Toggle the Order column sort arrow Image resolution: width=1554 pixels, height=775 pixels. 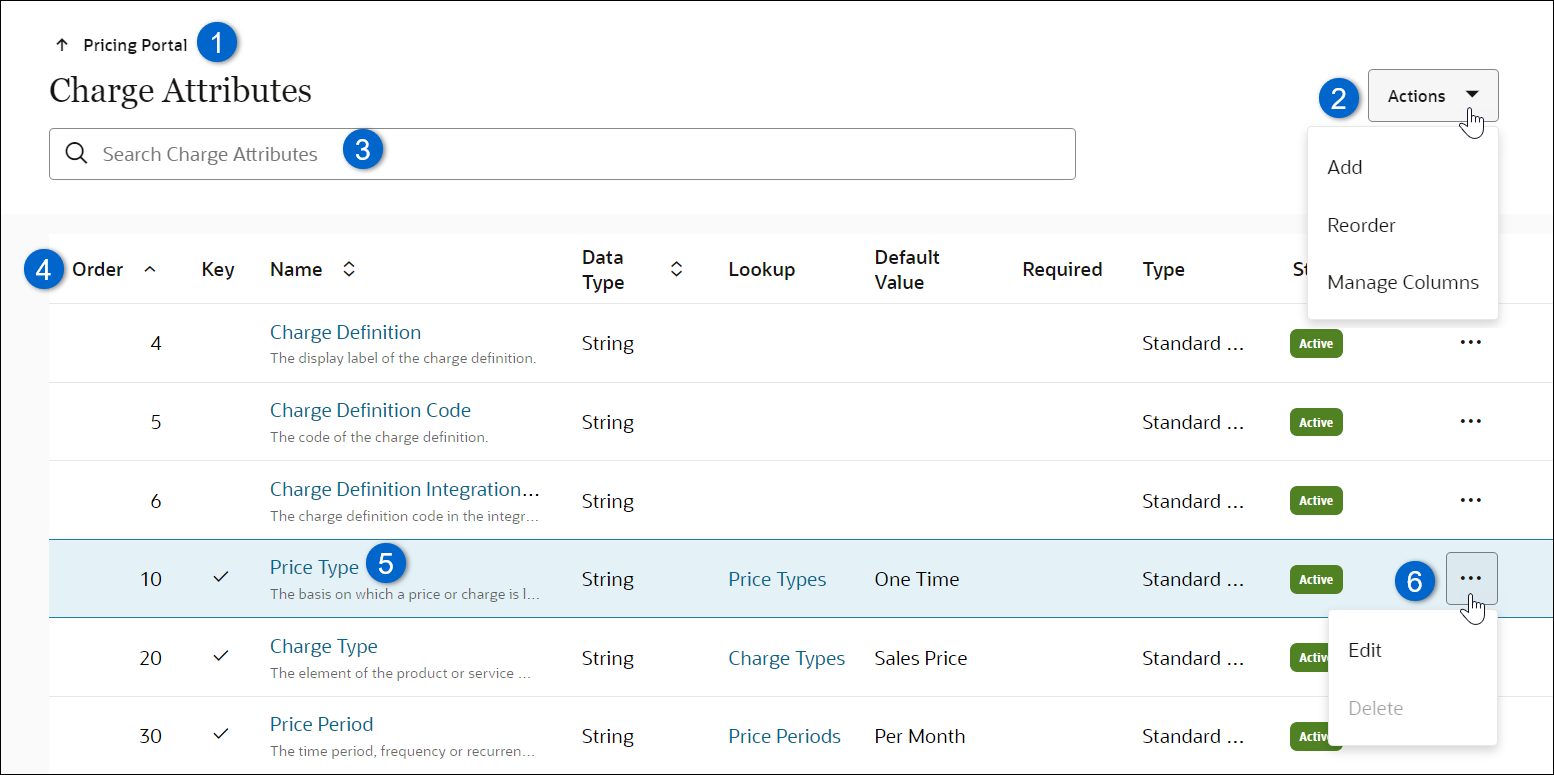coord(150,269)
